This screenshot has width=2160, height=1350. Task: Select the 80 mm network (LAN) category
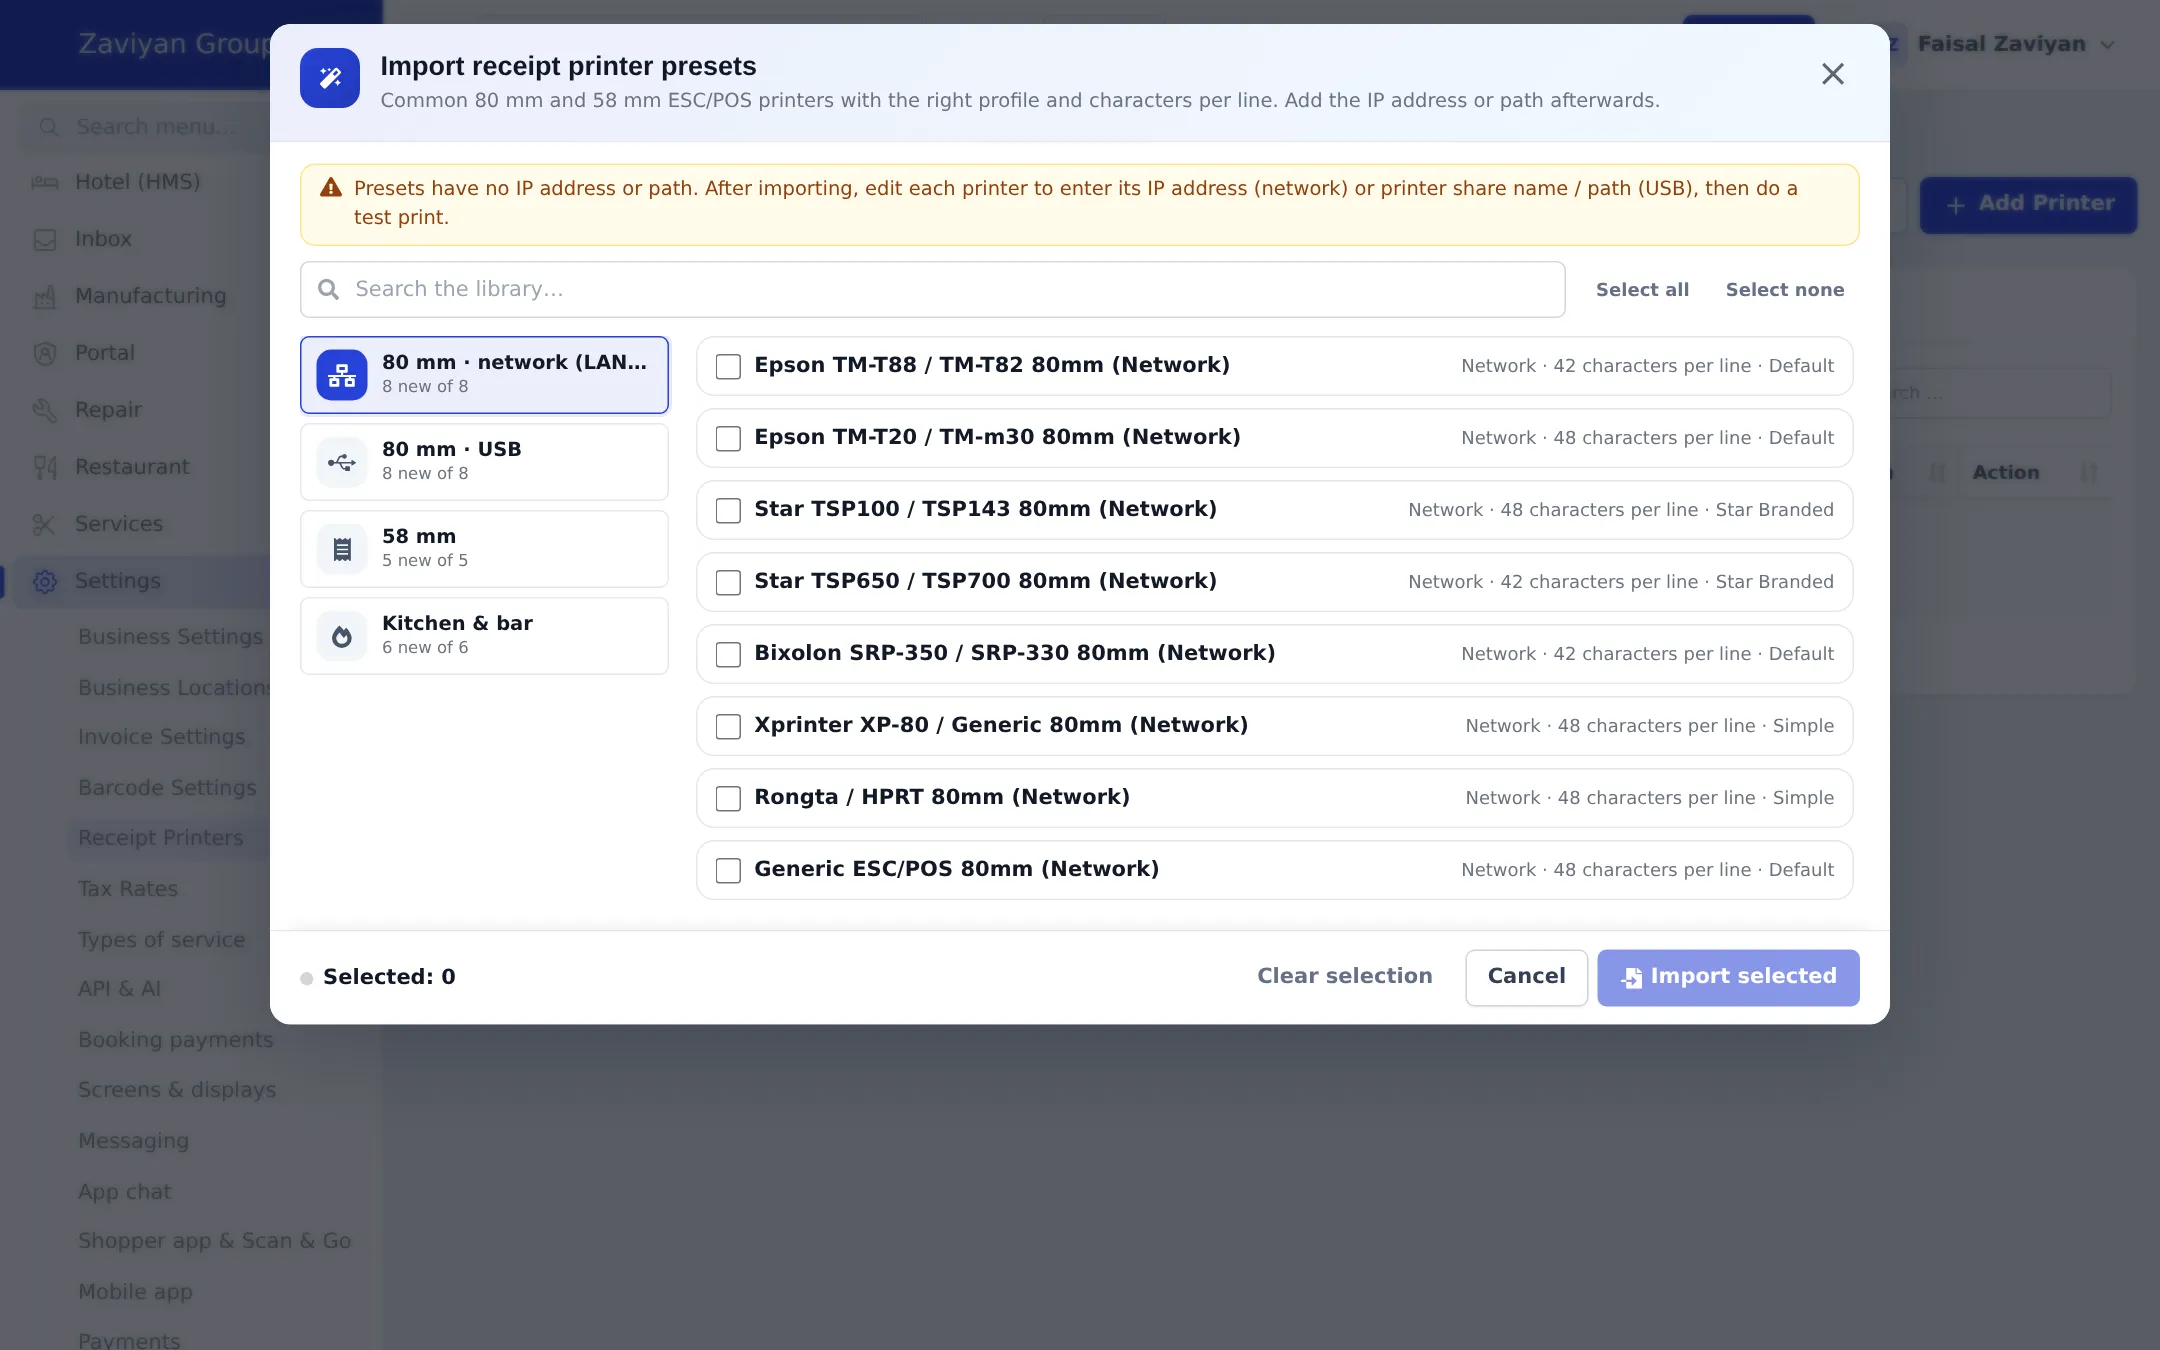coord(484,375)
